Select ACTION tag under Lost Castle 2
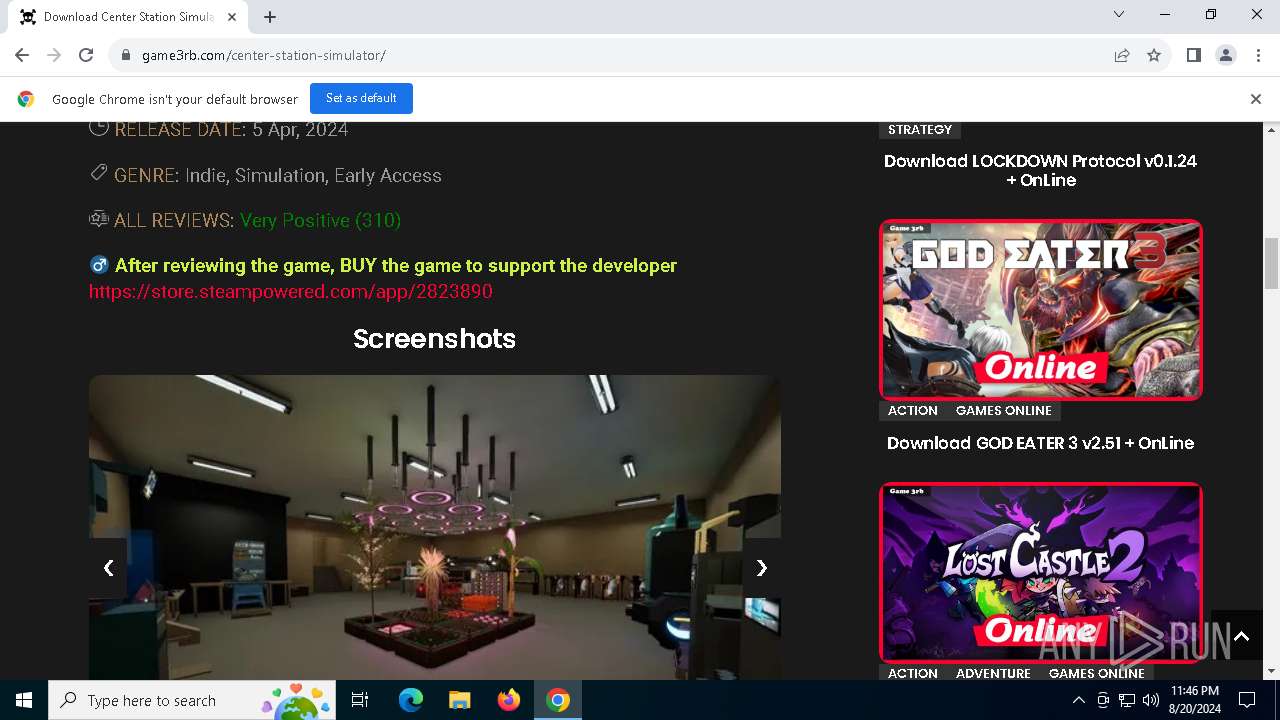 point(912,673)
